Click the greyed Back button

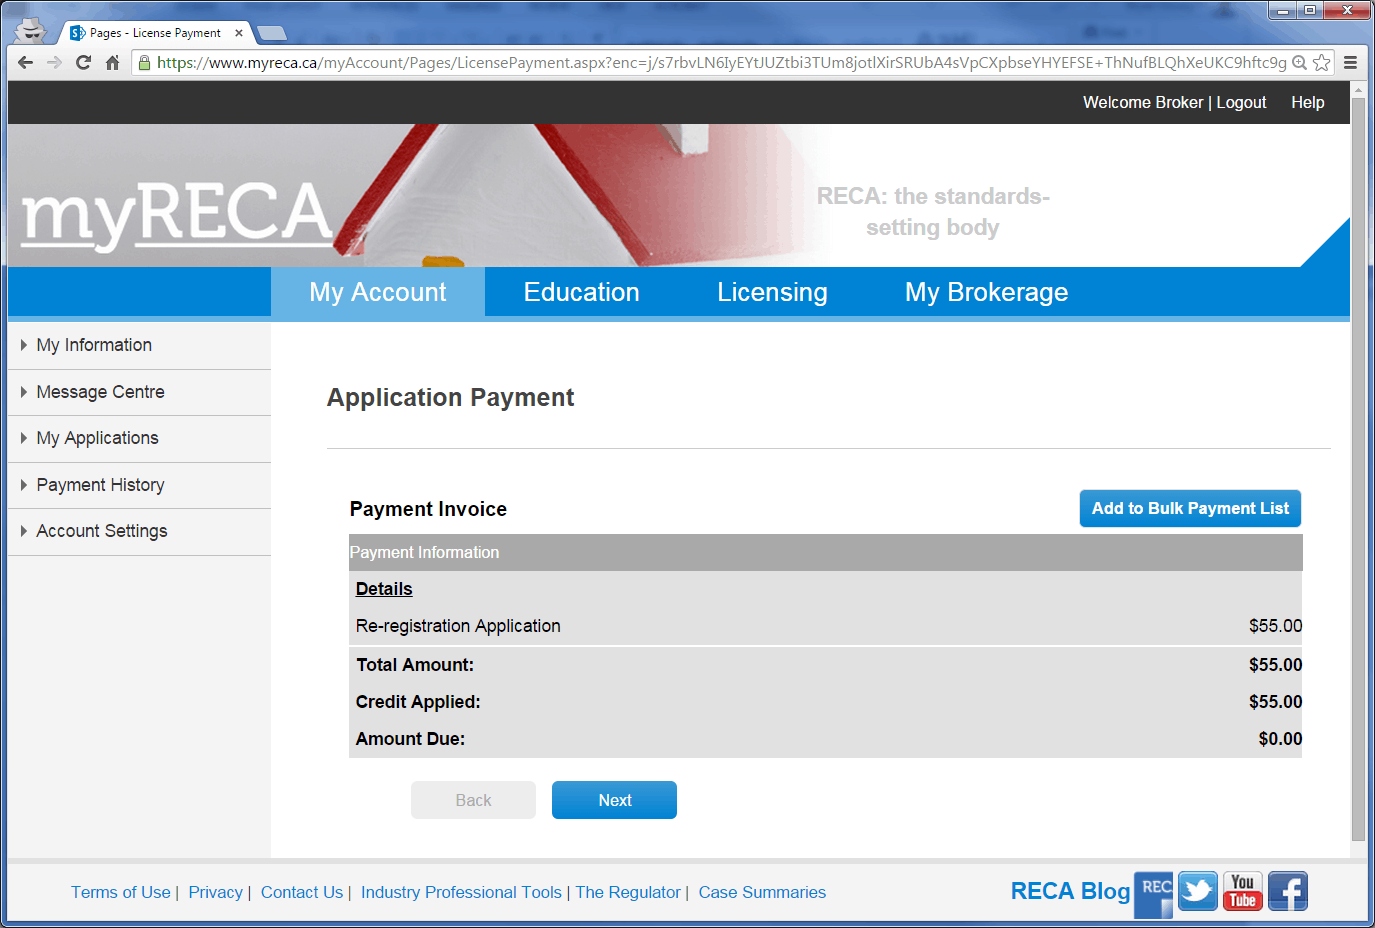tap(473, 800)
